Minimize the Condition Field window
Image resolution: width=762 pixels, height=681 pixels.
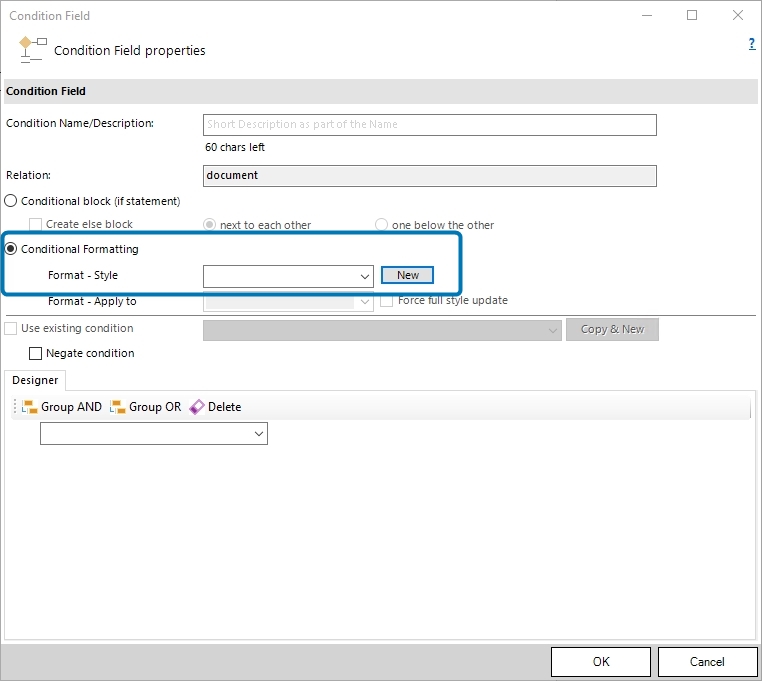pyautogui.click(x=647, y=16)
